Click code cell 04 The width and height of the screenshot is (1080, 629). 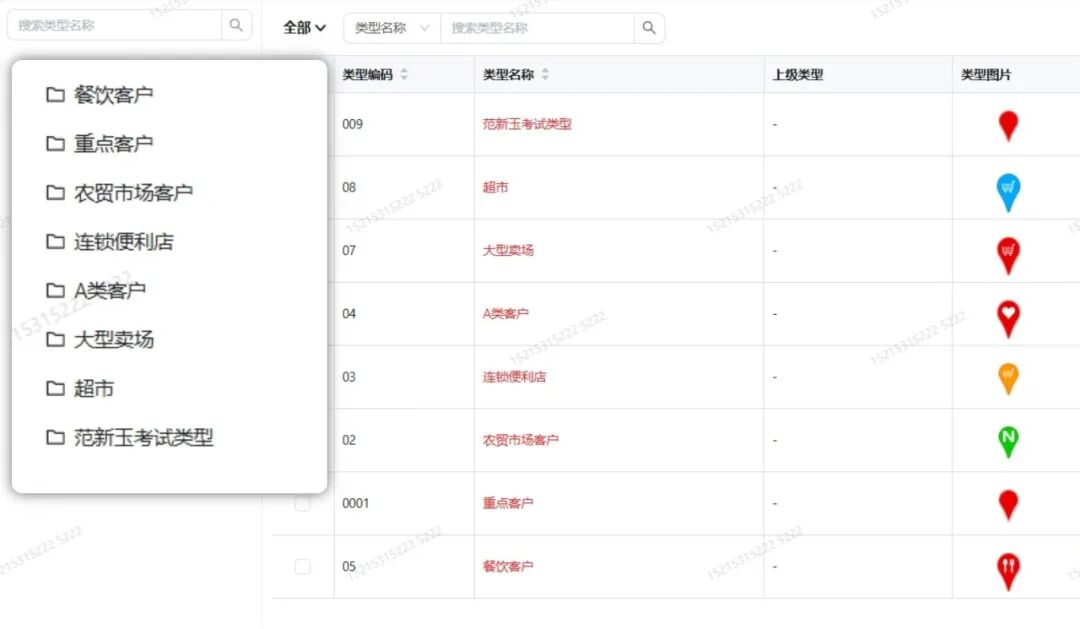(349, 314)
